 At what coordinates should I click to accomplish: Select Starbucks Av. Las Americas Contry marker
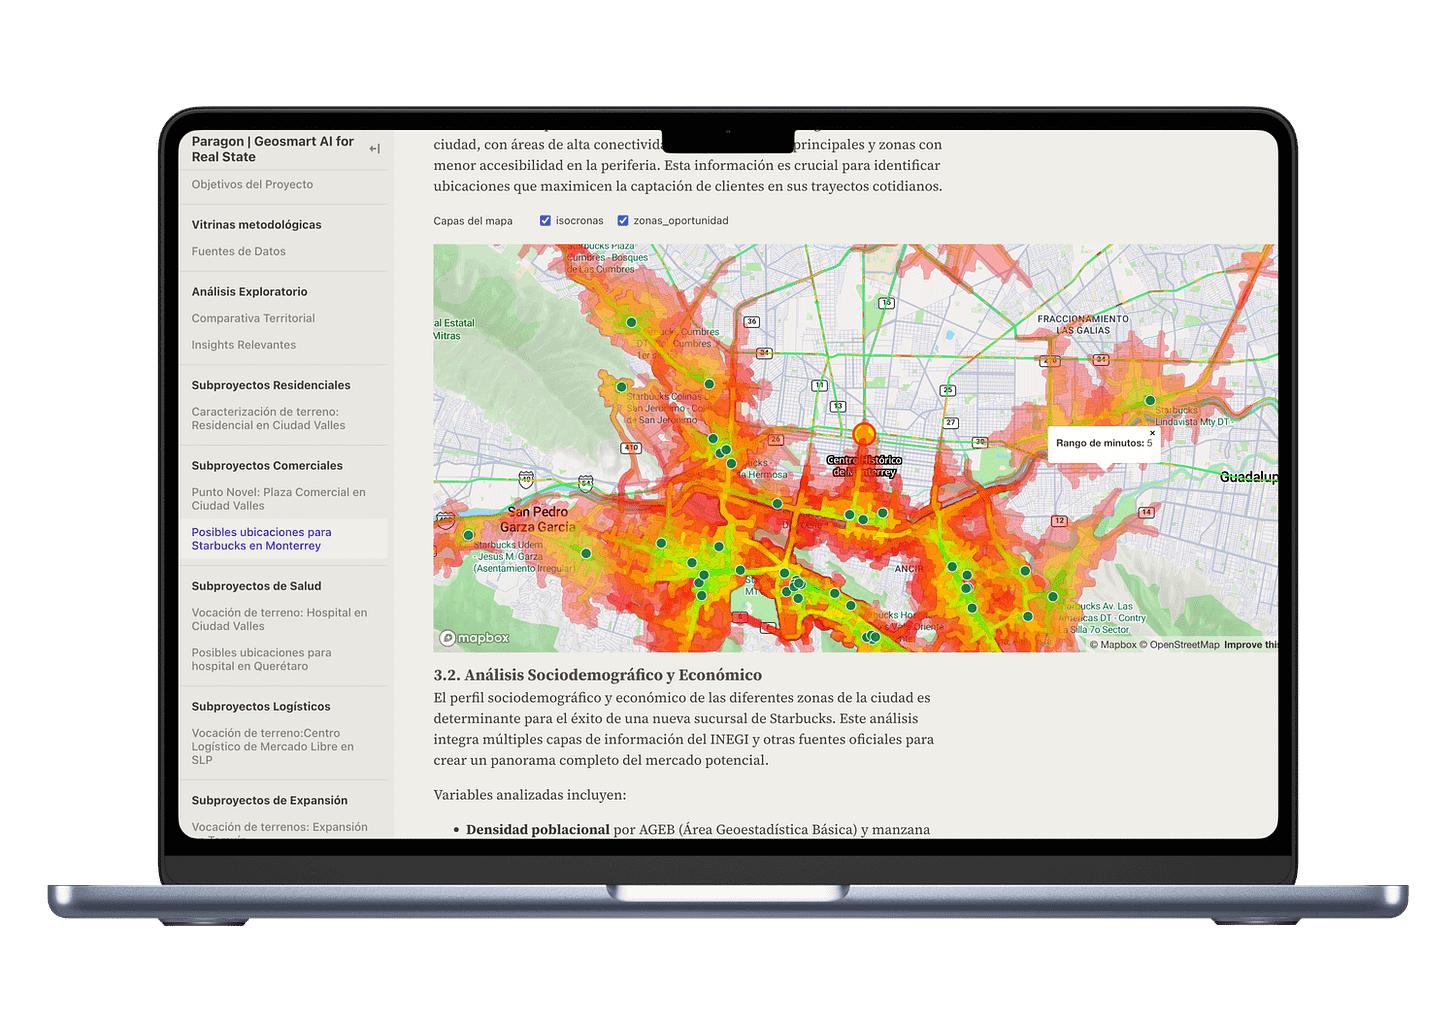coord(1052,596)
